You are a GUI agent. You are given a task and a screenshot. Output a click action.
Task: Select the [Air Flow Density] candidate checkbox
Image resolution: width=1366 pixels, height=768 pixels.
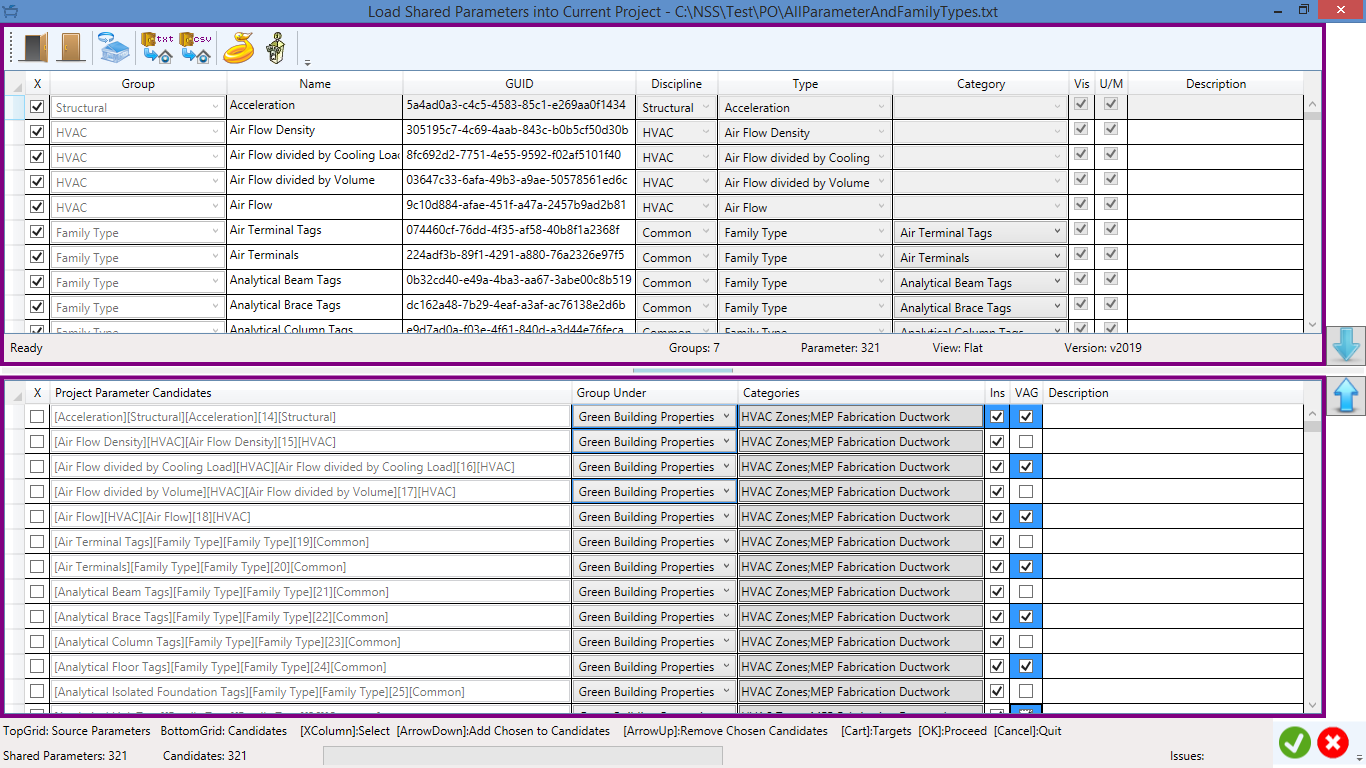(37, 441)
